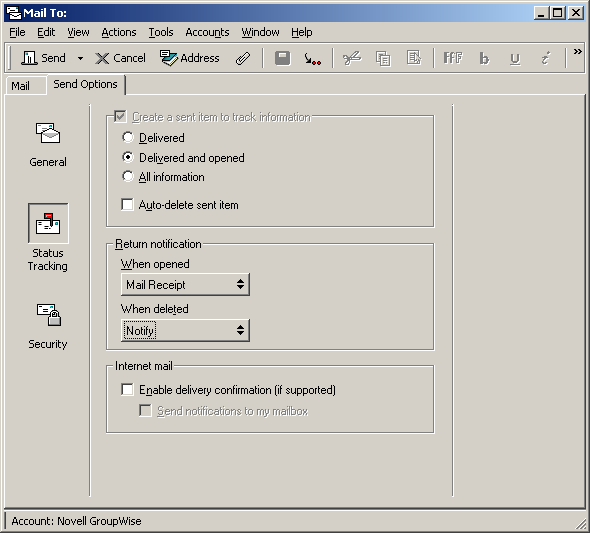Click Cancel in the toolbar
This screenshot has width=590, height=533.
click(120, 58)
